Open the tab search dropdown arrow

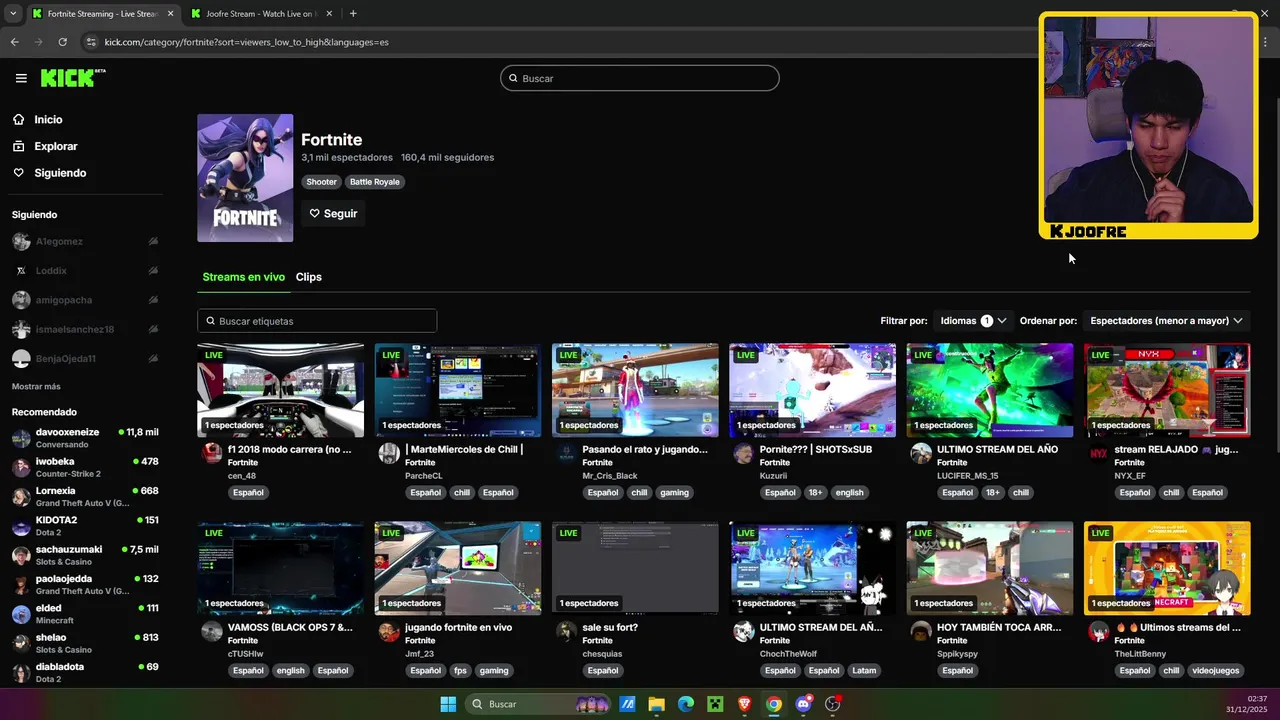[x=12, y=14]
